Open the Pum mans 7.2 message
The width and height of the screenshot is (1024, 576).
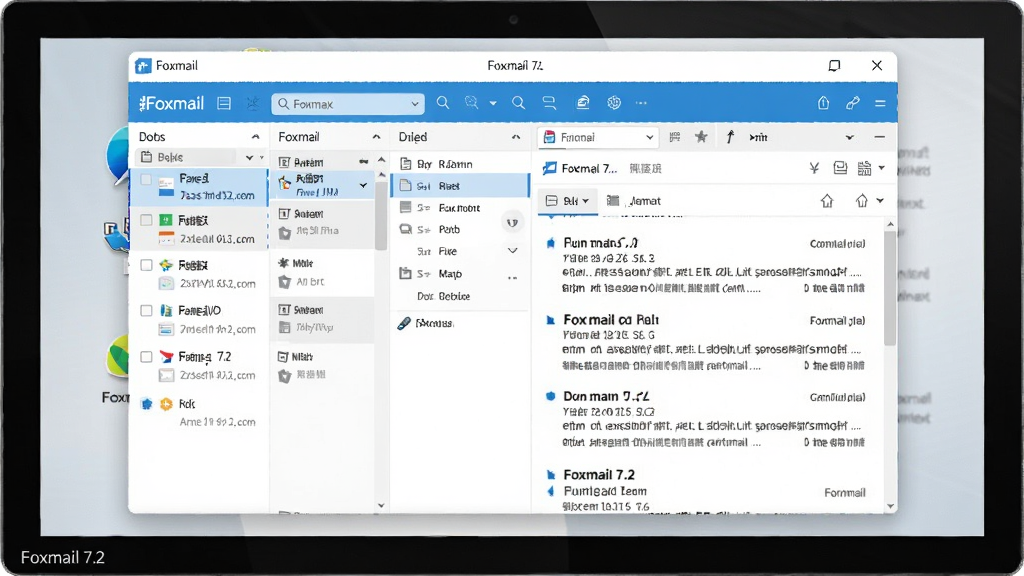(x=709, y=265)
